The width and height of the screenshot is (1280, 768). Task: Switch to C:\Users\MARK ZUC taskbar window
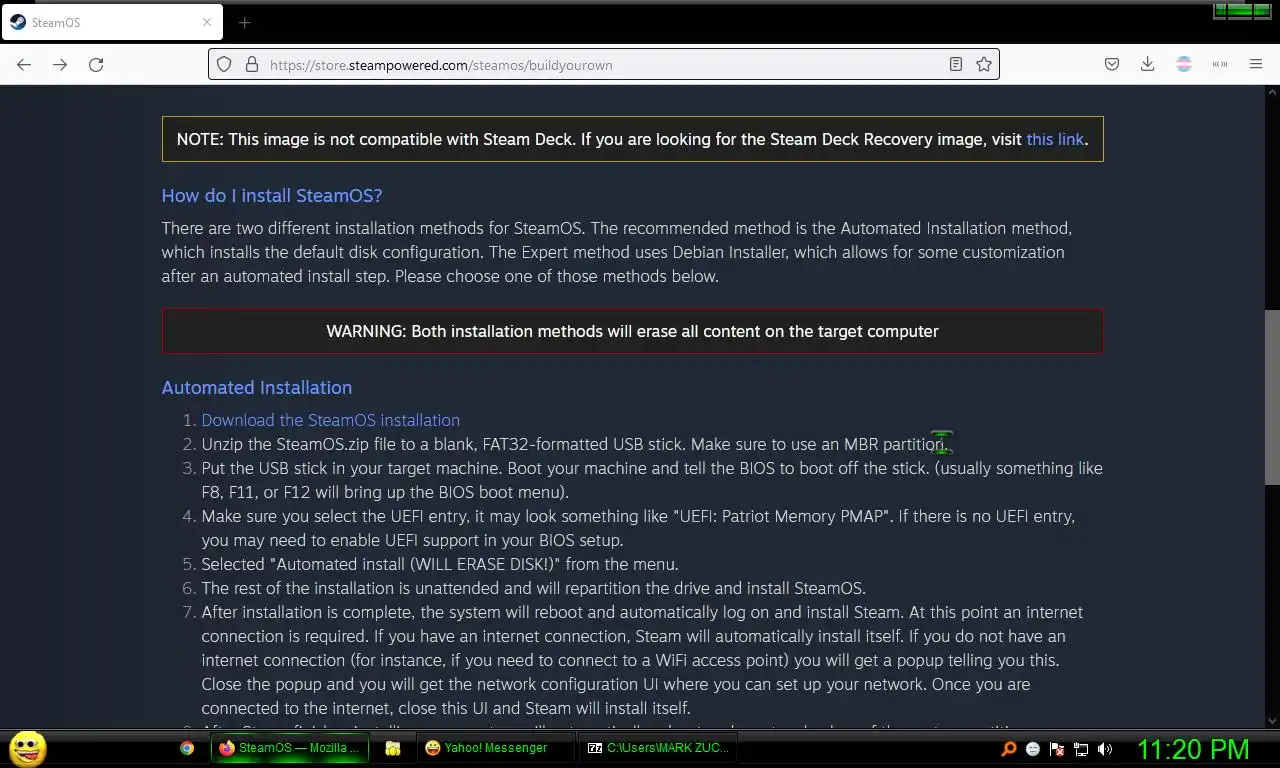tap(658, 748)
